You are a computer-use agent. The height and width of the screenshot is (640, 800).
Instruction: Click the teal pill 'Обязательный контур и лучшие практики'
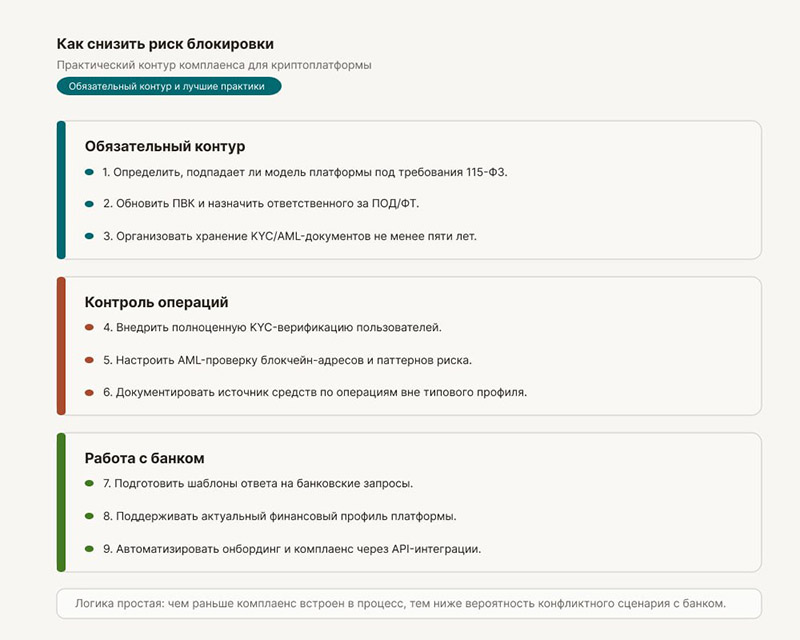[169, 87]
